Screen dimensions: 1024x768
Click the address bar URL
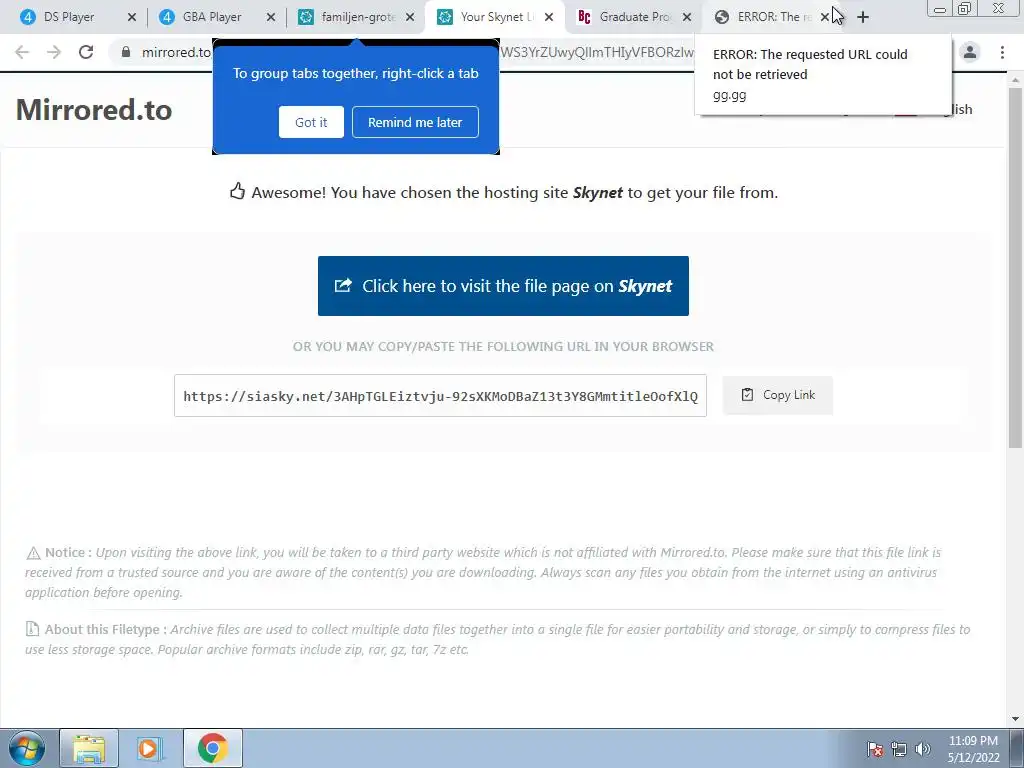[x=176, y=52]
